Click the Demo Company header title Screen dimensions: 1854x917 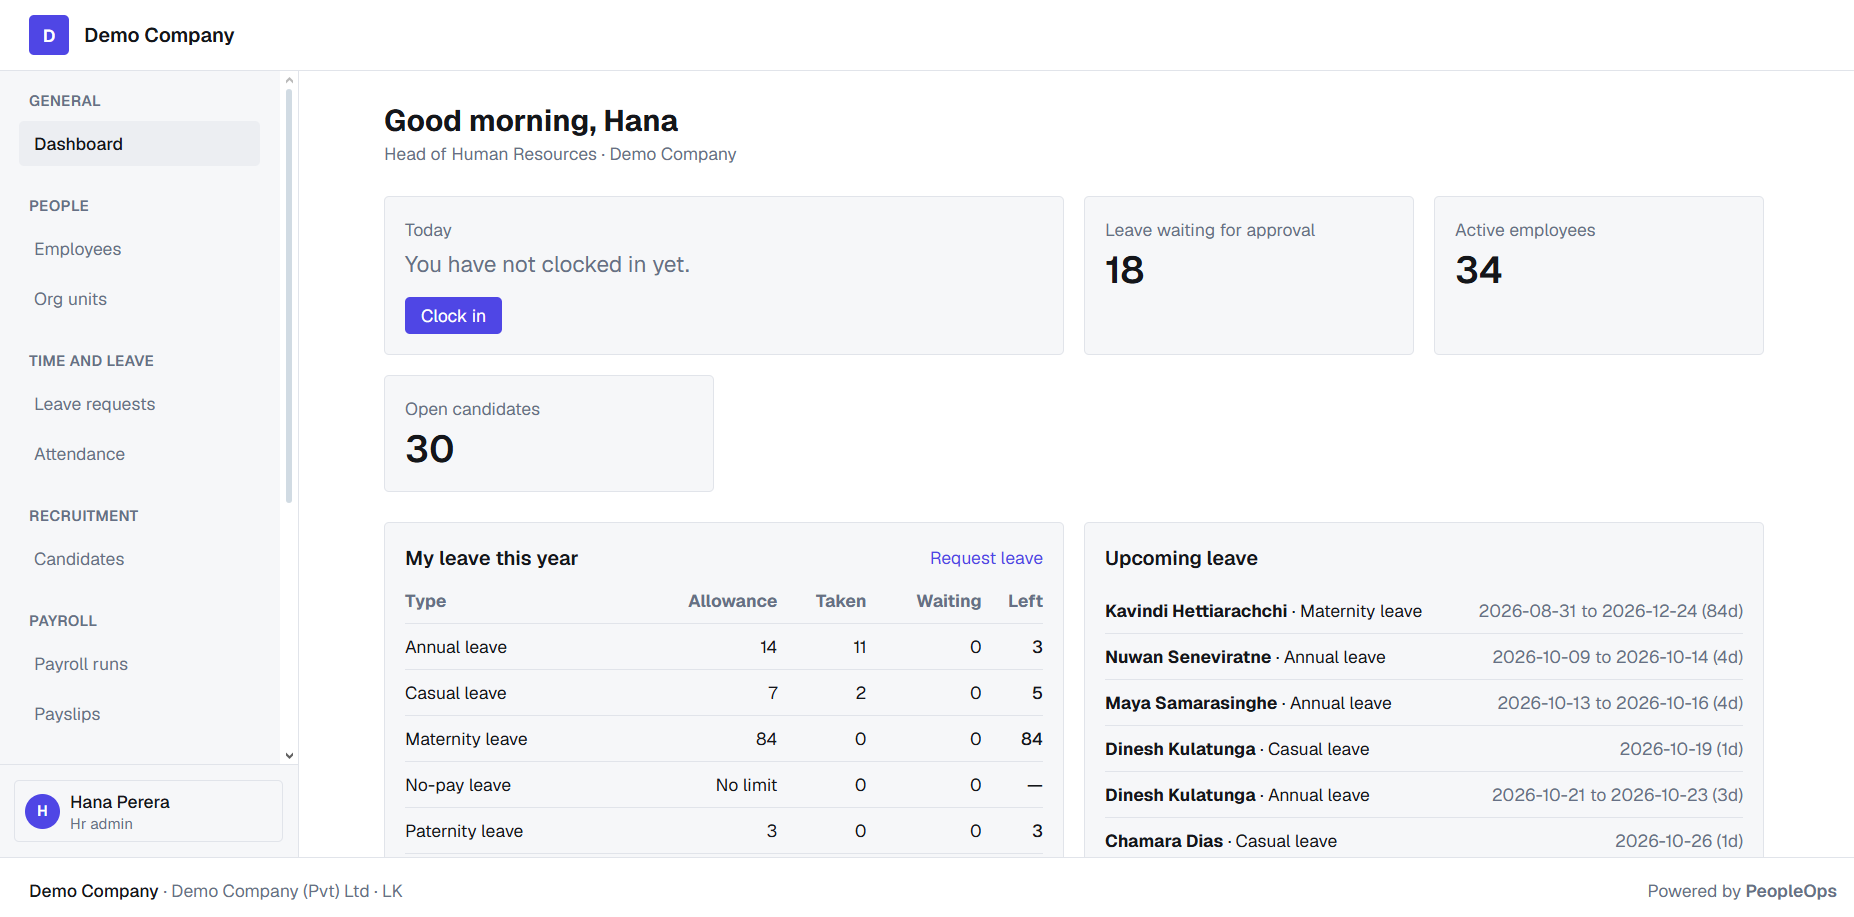[x=159, y=35]
